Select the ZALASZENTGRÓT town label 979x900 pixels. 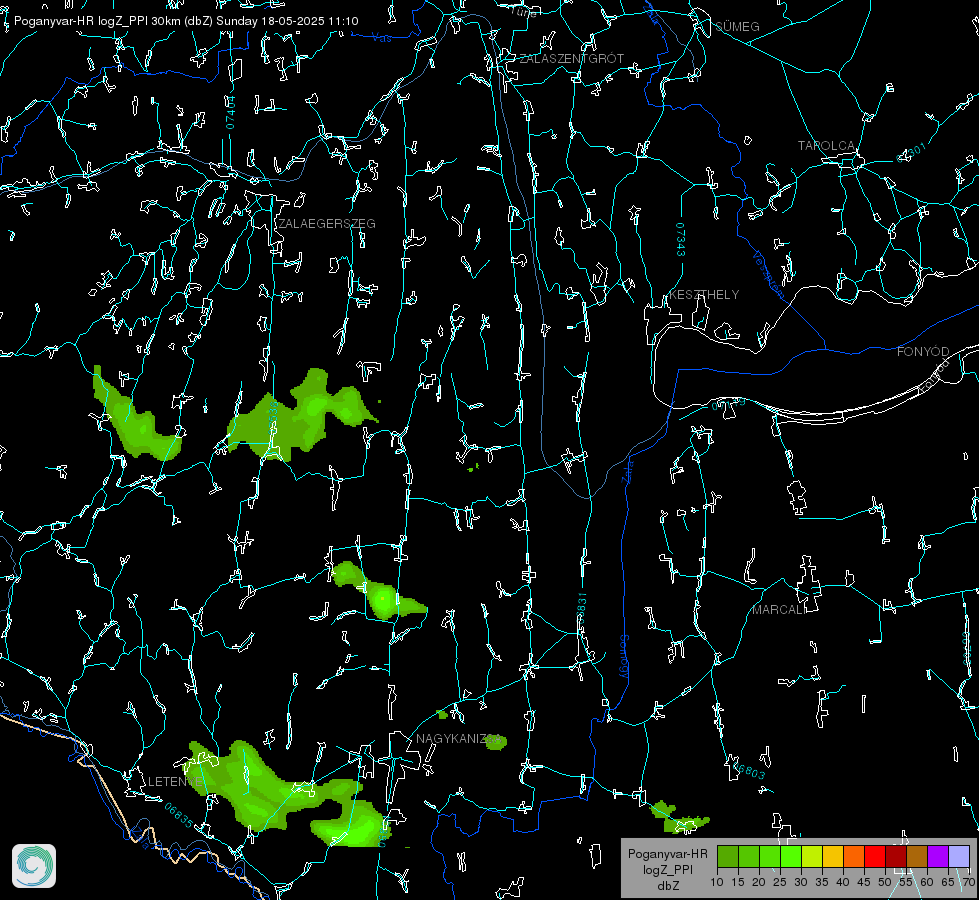tap(571, 58)
